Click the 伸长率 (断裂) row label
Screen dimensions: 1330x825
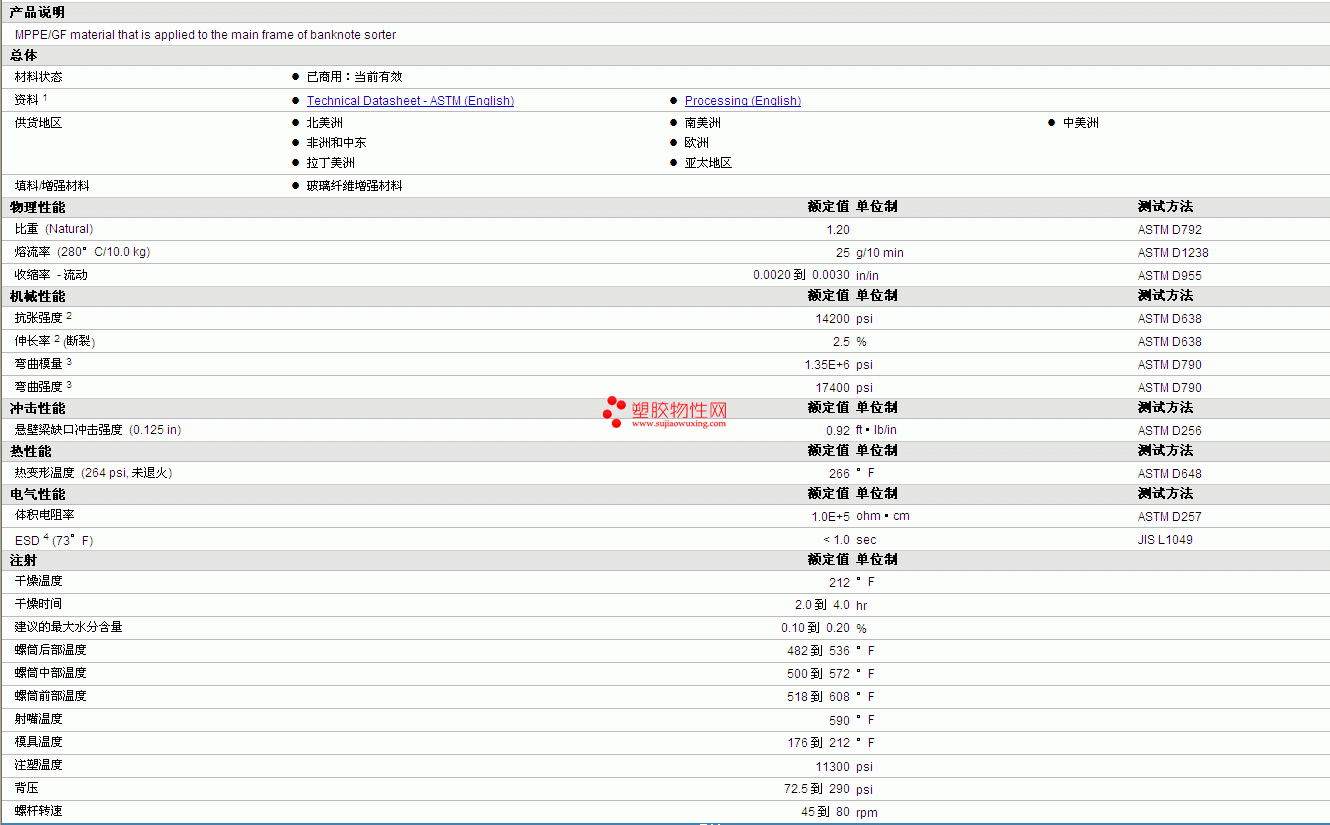[55, 341]
